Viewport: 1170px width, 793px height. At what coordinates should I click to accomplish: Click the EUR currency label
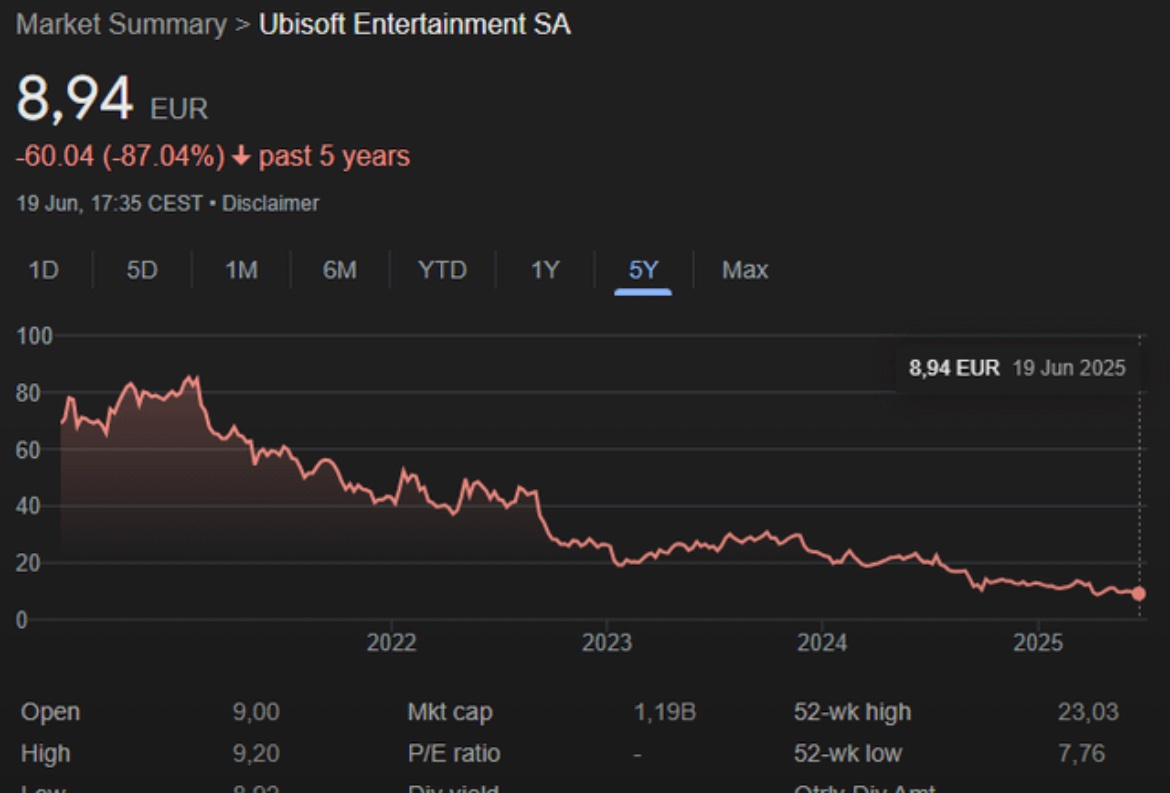pos(179,109)
